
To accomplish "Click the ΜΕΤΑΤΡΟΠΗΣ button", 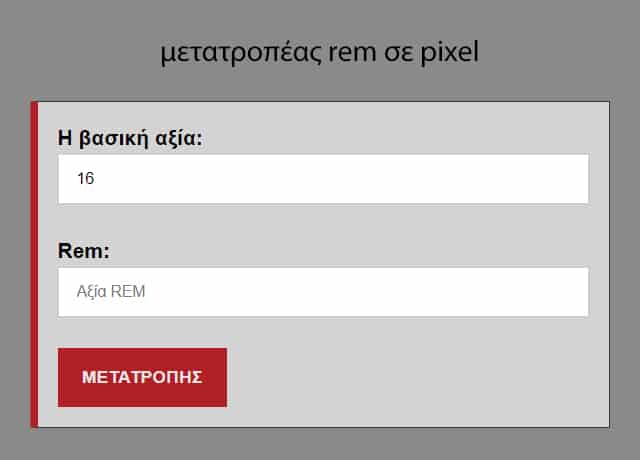I will pyautogui.click(x=142, y=377).
